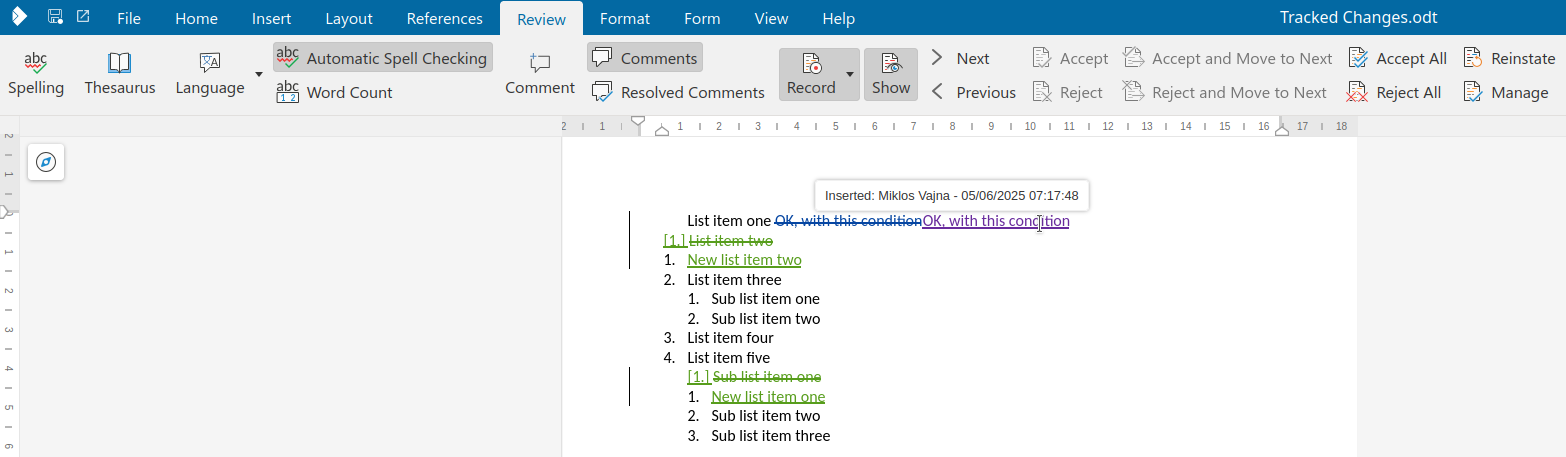Click the save icon in title bar
1566x457 pixels.
tap(55, 17)
